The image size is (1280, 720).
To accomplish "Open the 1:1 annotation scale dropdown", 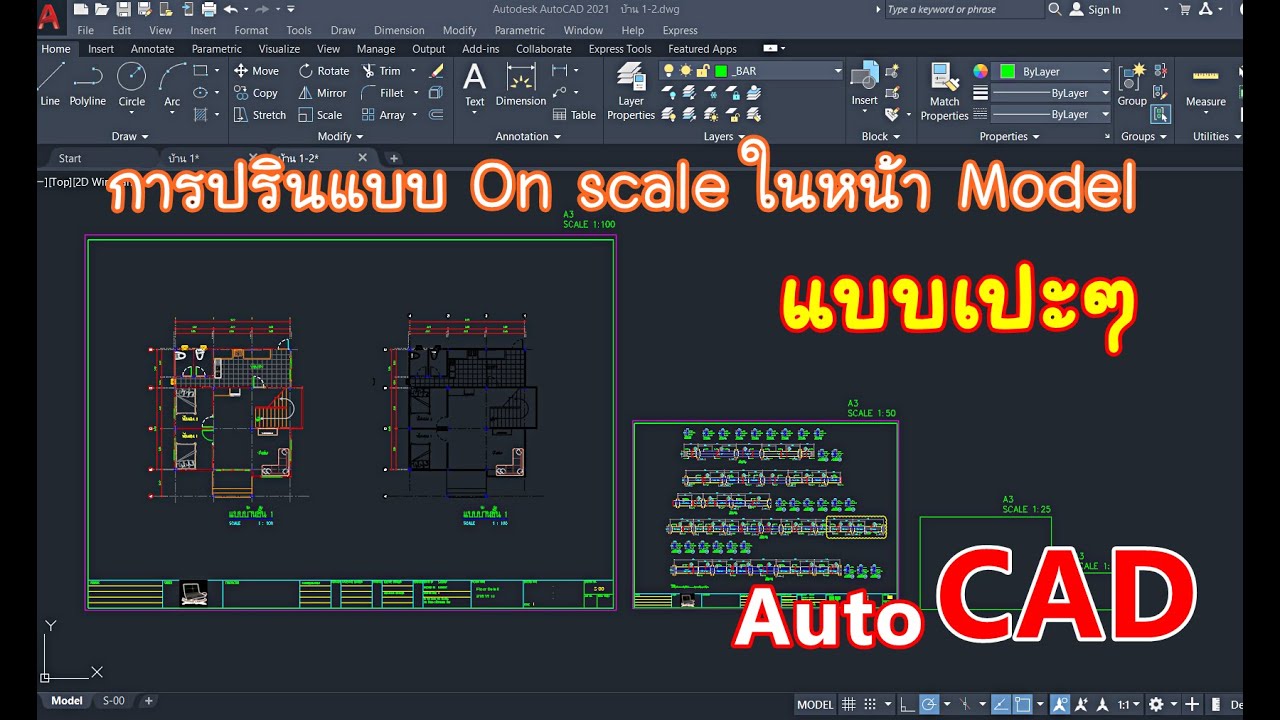I will [1129, 705].
